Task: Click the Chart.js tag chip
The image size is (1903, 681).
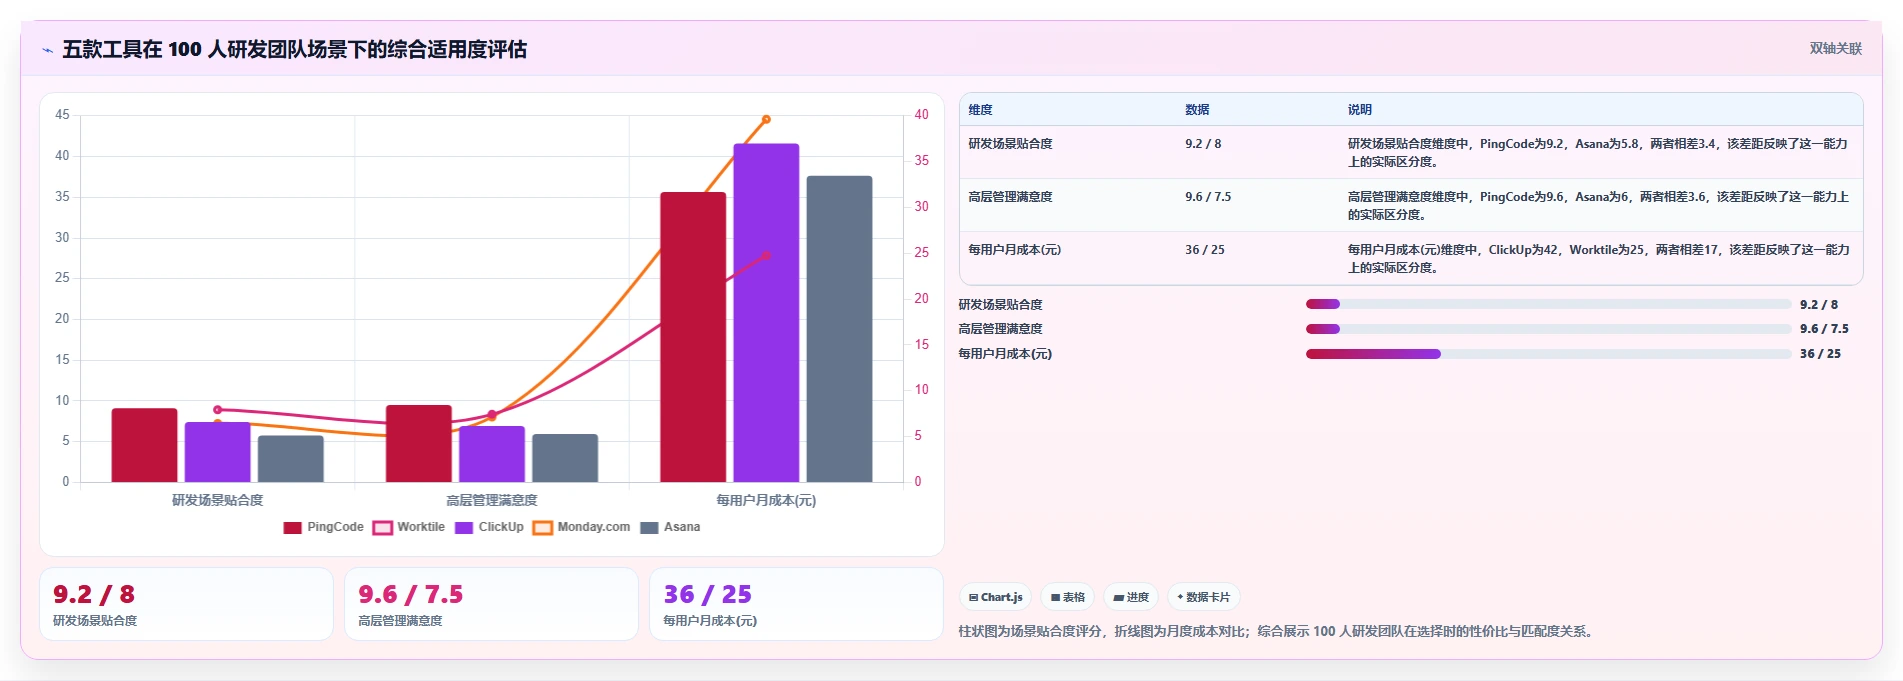Action: tap(996, 597)
